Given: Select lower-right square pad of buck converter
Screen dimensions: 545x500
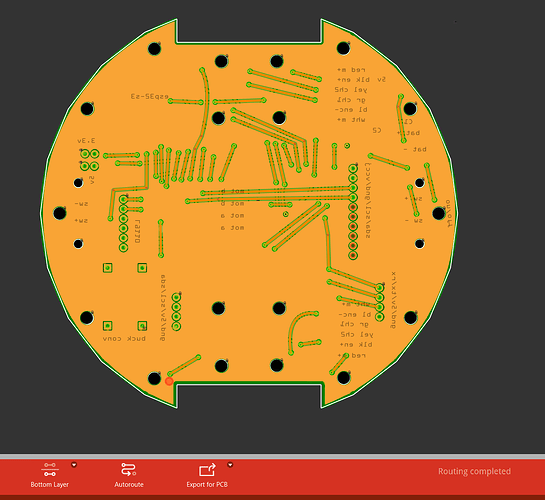Looking at the screenshot, I should pos(142,326).
